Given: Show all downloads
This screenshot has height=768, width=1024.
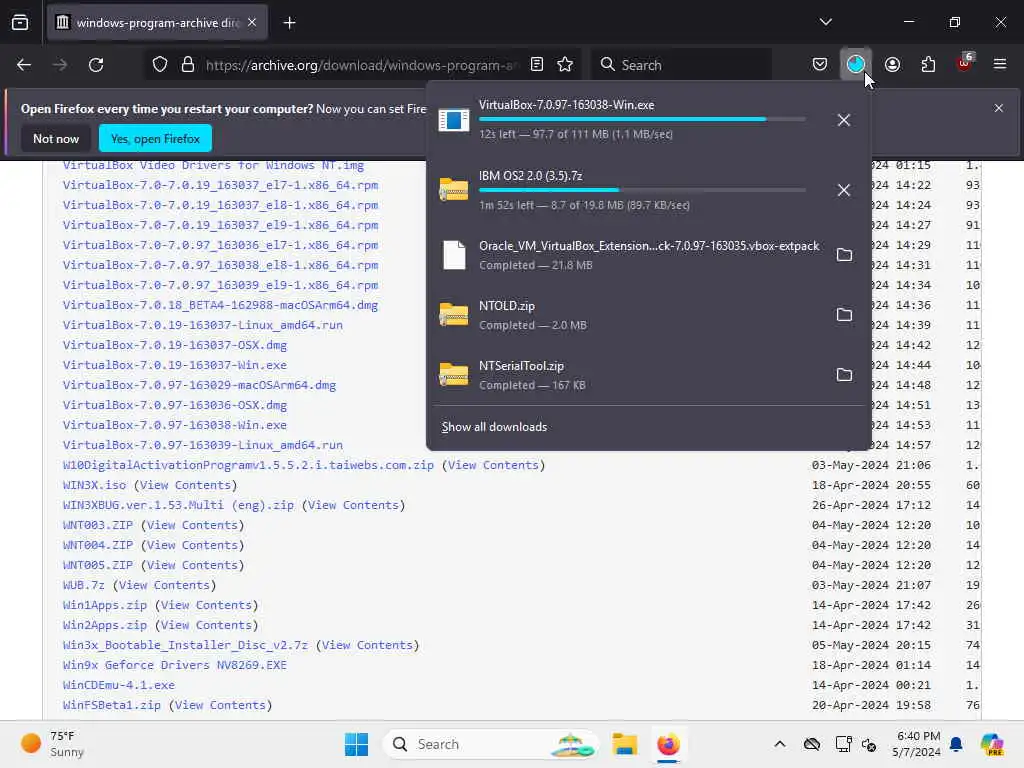Looking at the screenshot, I should [494, 427].
